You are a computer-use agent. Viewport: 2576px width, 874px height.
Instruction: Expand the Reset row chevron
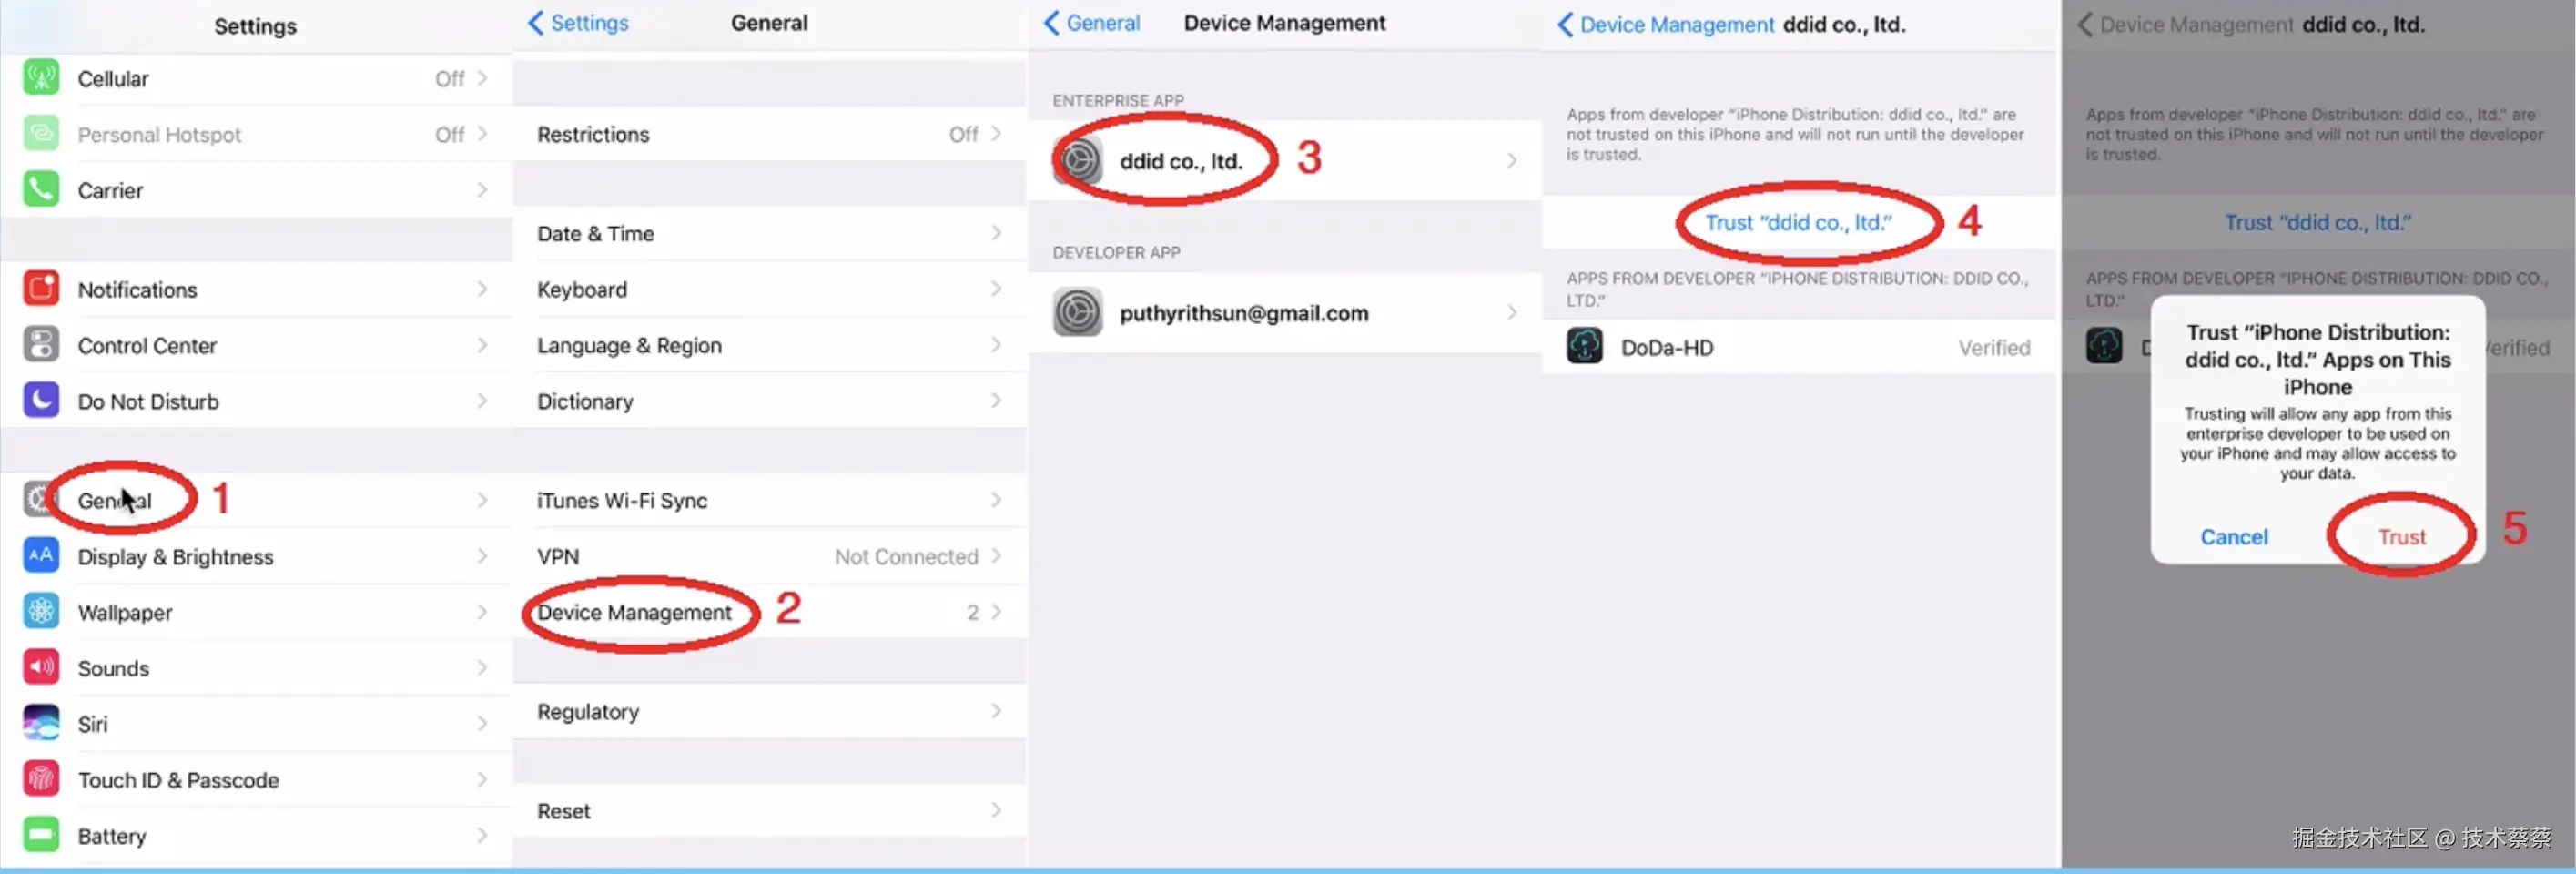pyautogui.click(x=996, y=810)
